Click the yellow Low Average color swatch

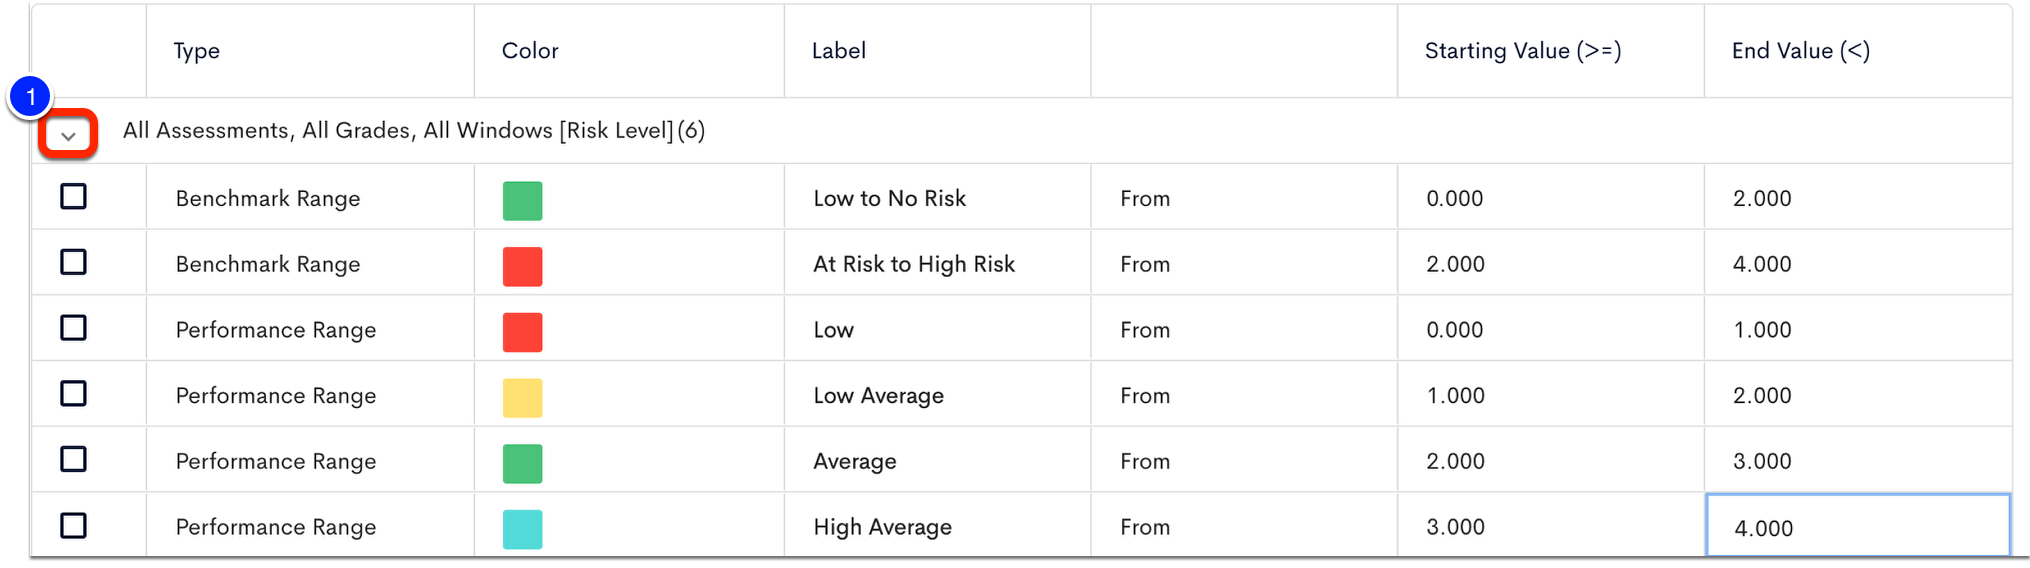[x=522, y=397]
